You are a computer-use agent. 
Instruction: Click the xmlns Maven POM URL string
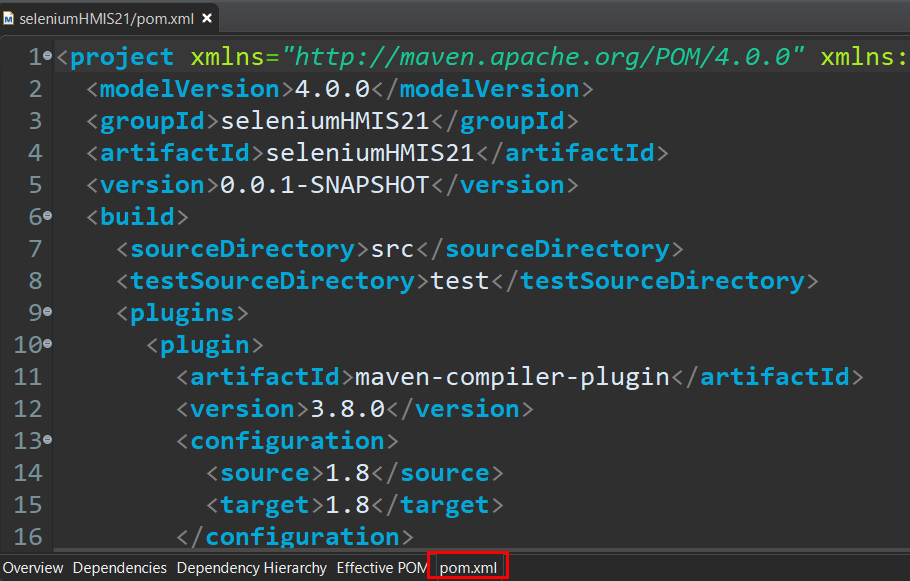pyautogui.click(x=542, y=57)
